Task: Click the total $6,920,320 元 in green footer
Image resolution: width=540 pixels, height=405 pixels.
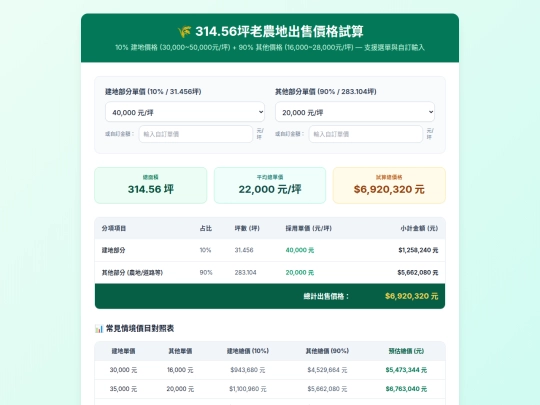Action: tap(412, 296)
